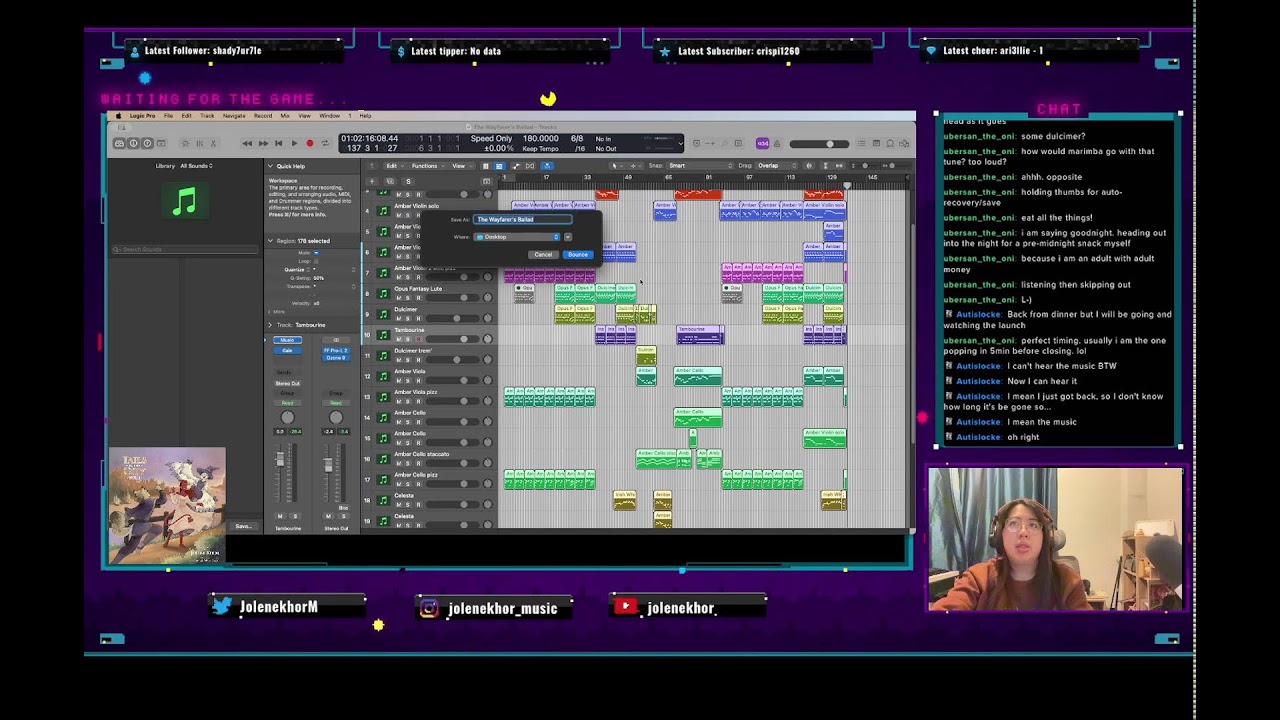Go to beginning with the transport button

coord(279,143)
